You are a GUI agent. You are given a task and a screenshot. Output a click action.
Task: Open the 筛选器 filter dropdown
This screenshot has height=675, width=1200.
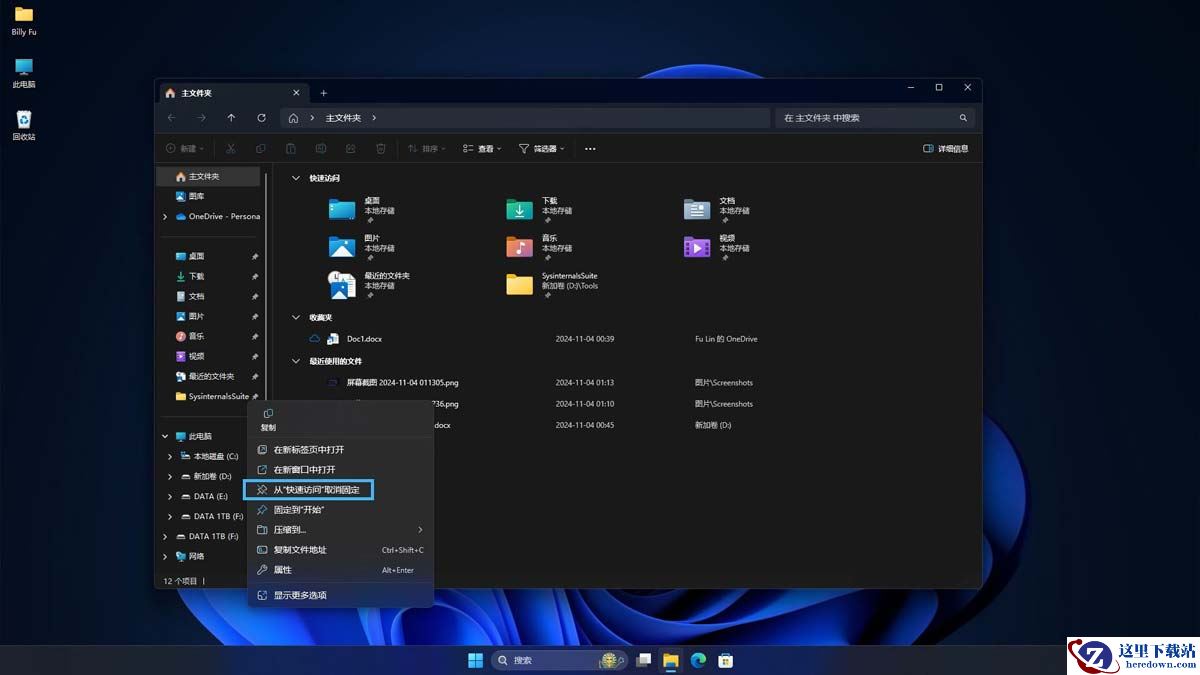(x=541, y=149)
